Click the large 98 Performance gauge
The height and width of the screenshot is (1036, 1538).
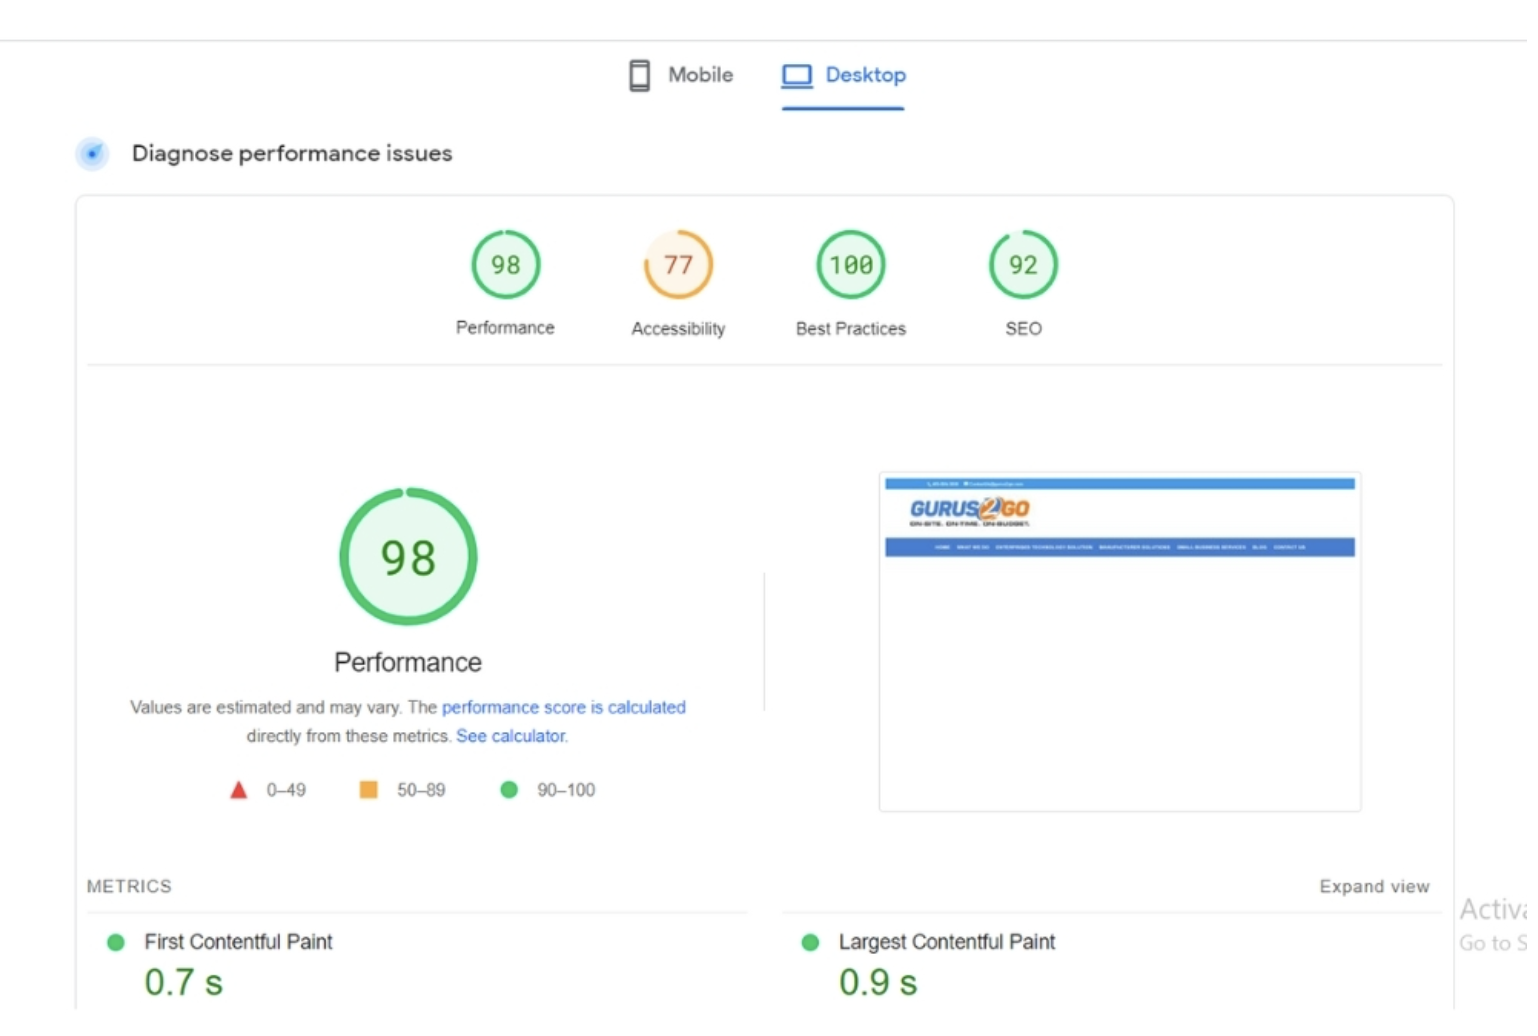408,557
